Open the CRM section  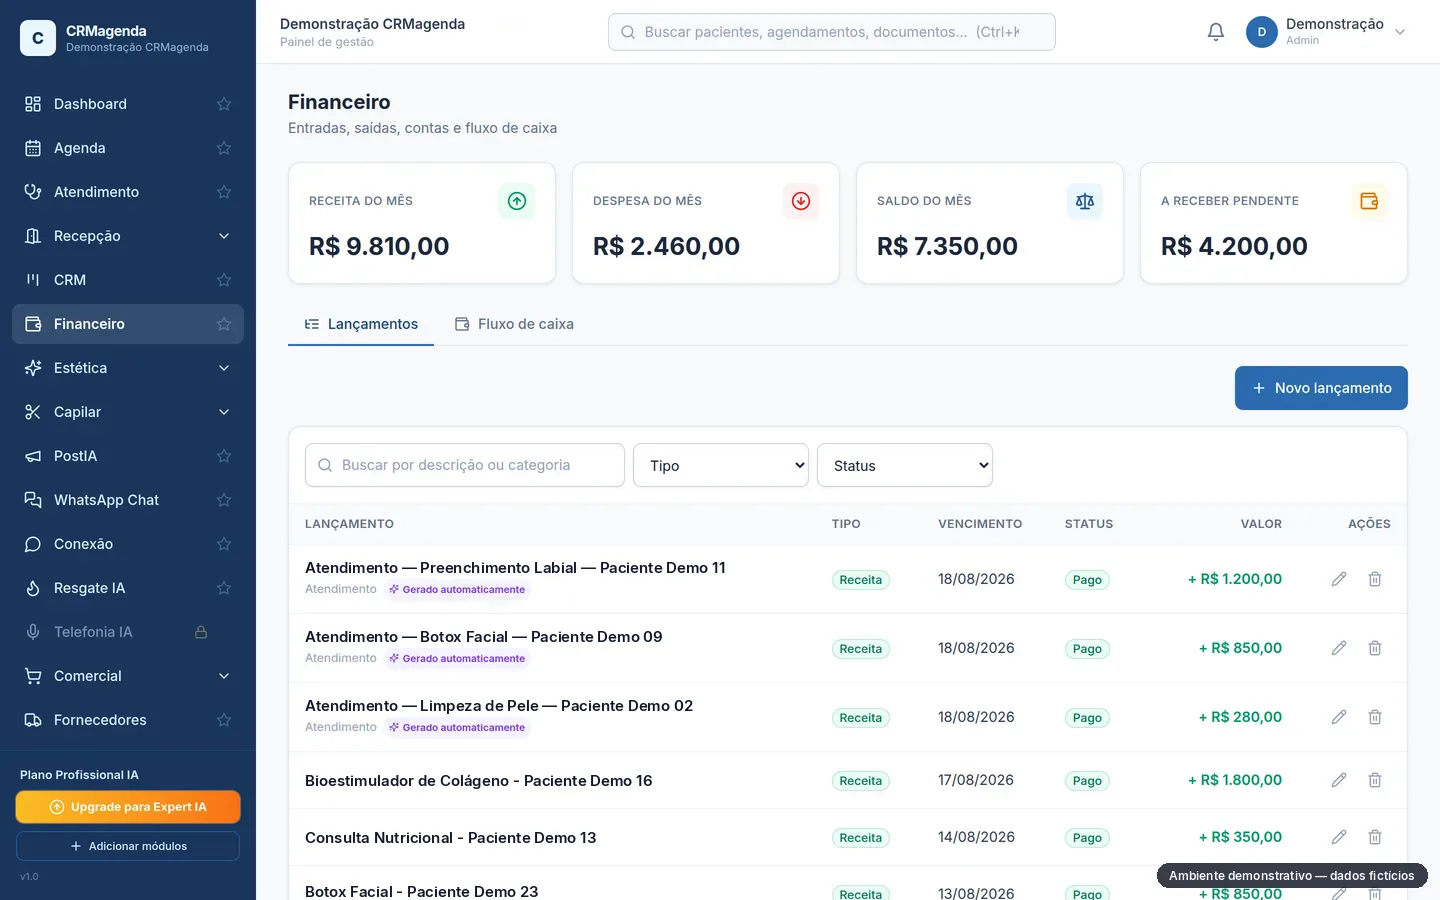click(128, 280)
